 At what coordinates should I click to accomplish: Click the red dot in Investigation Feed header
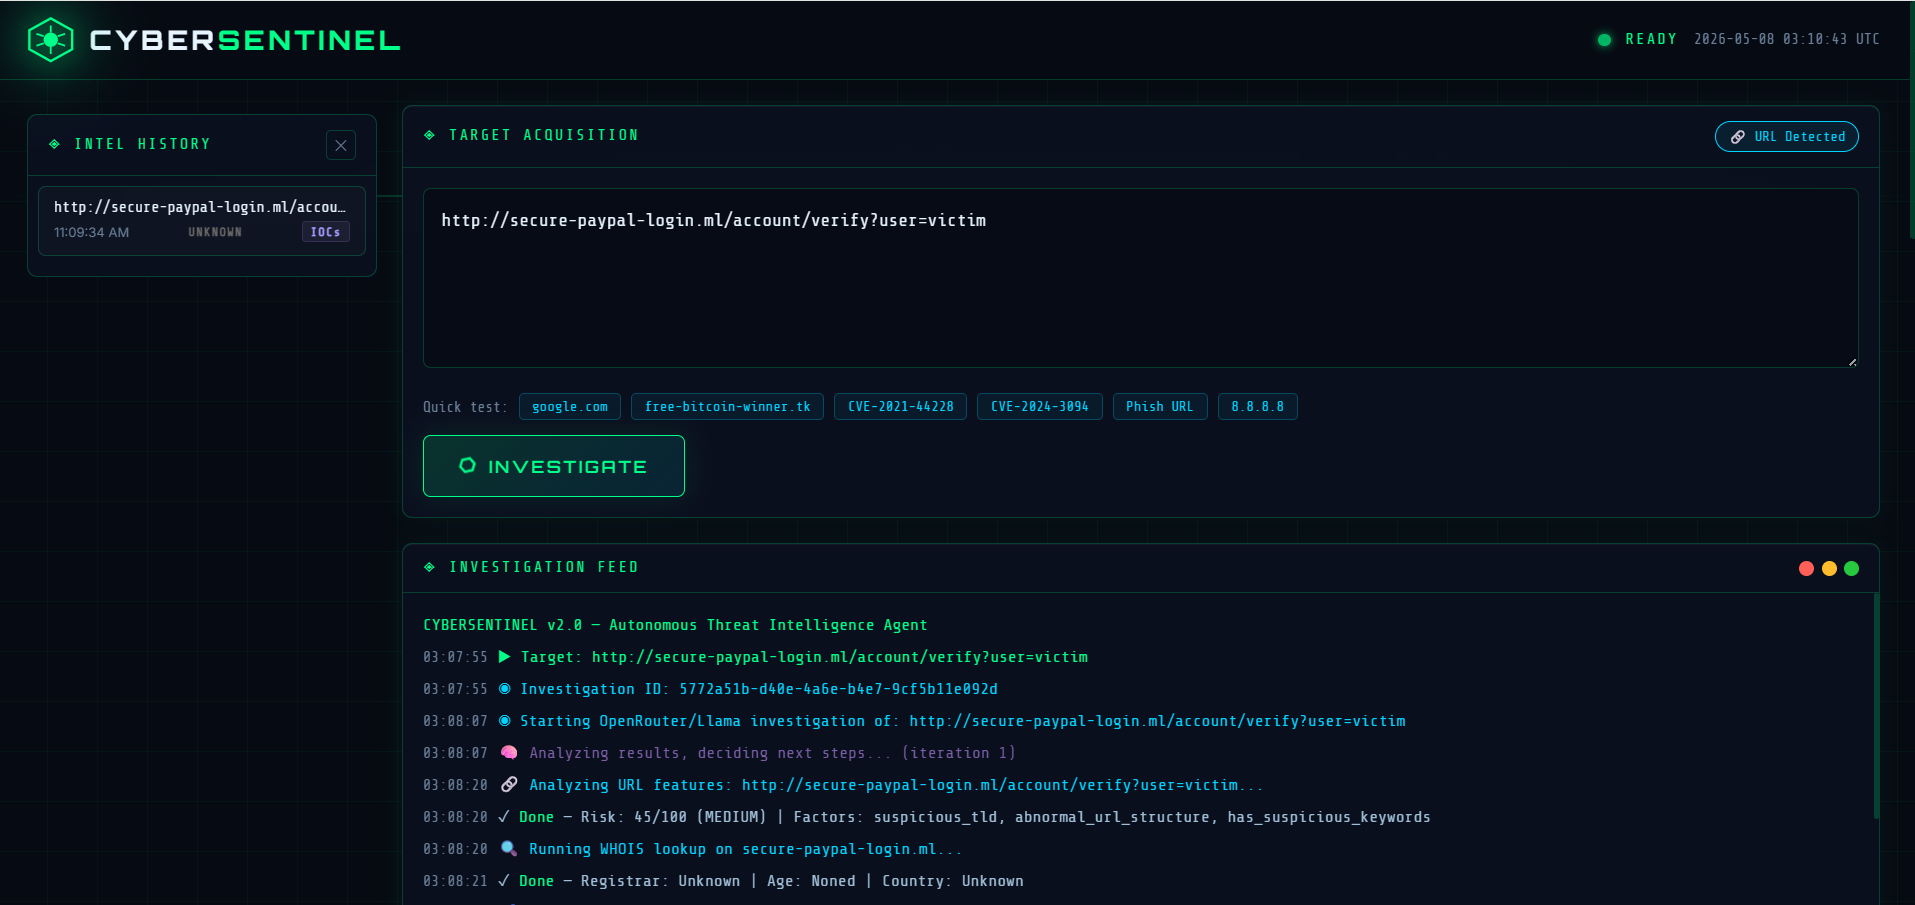click(1806, 568)
